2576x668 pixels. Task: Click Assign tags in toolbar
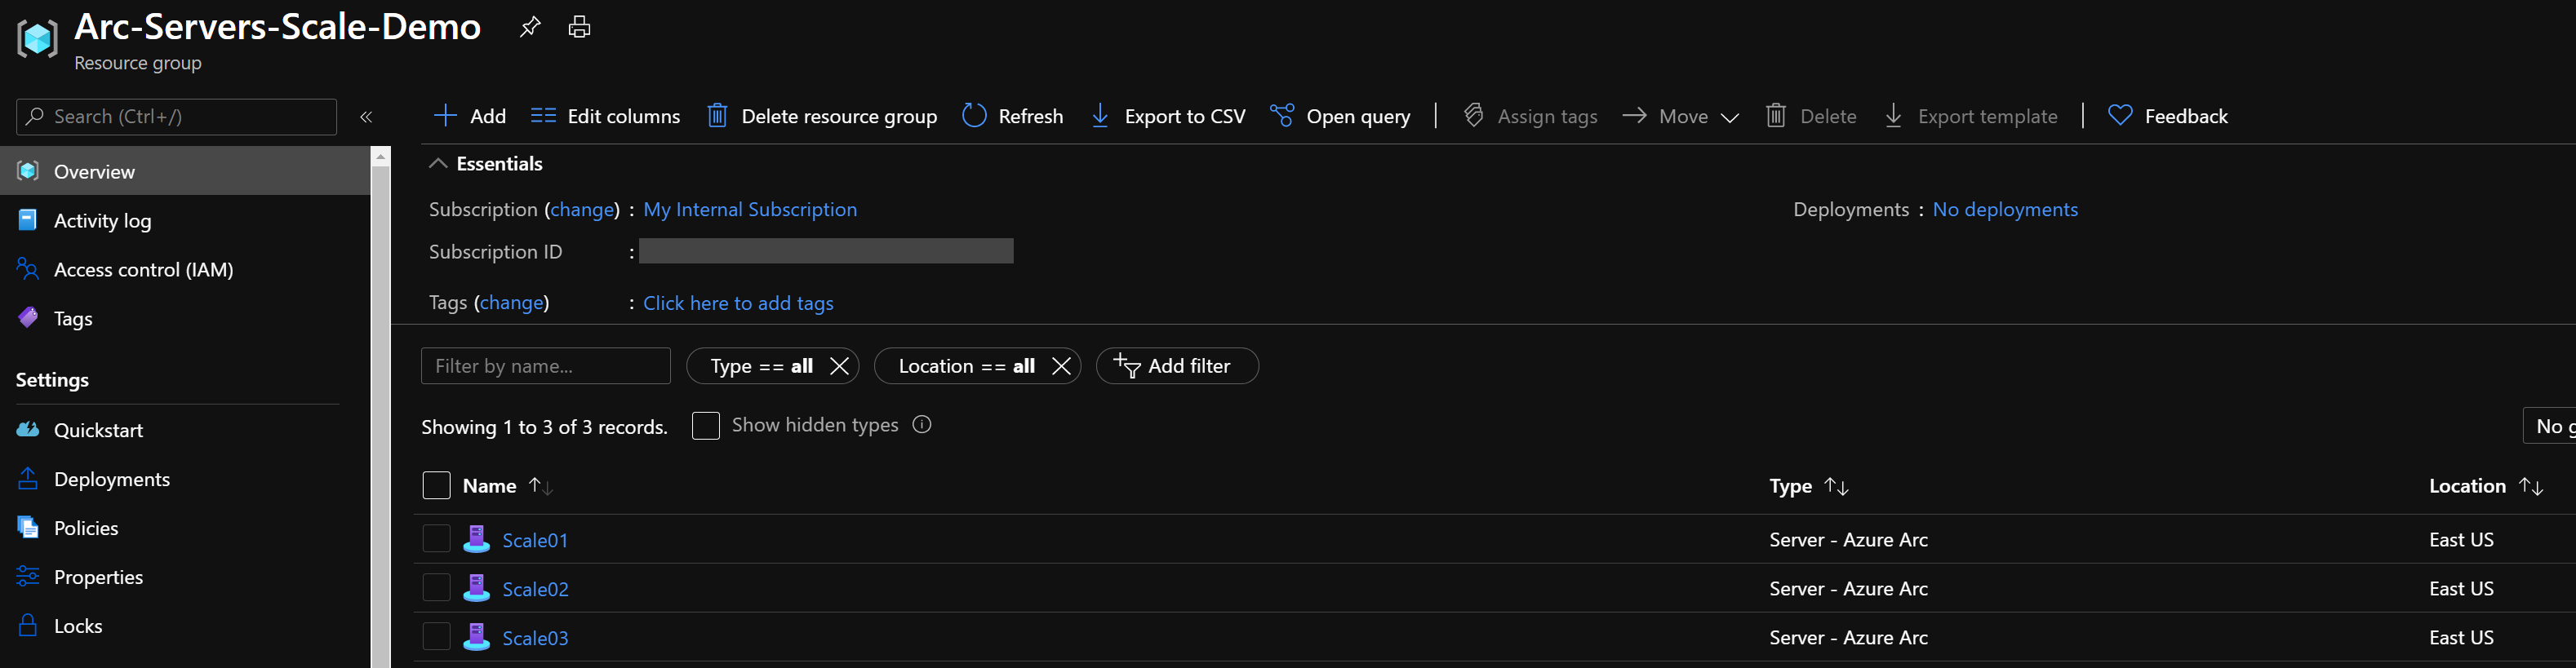[1530, 116]
